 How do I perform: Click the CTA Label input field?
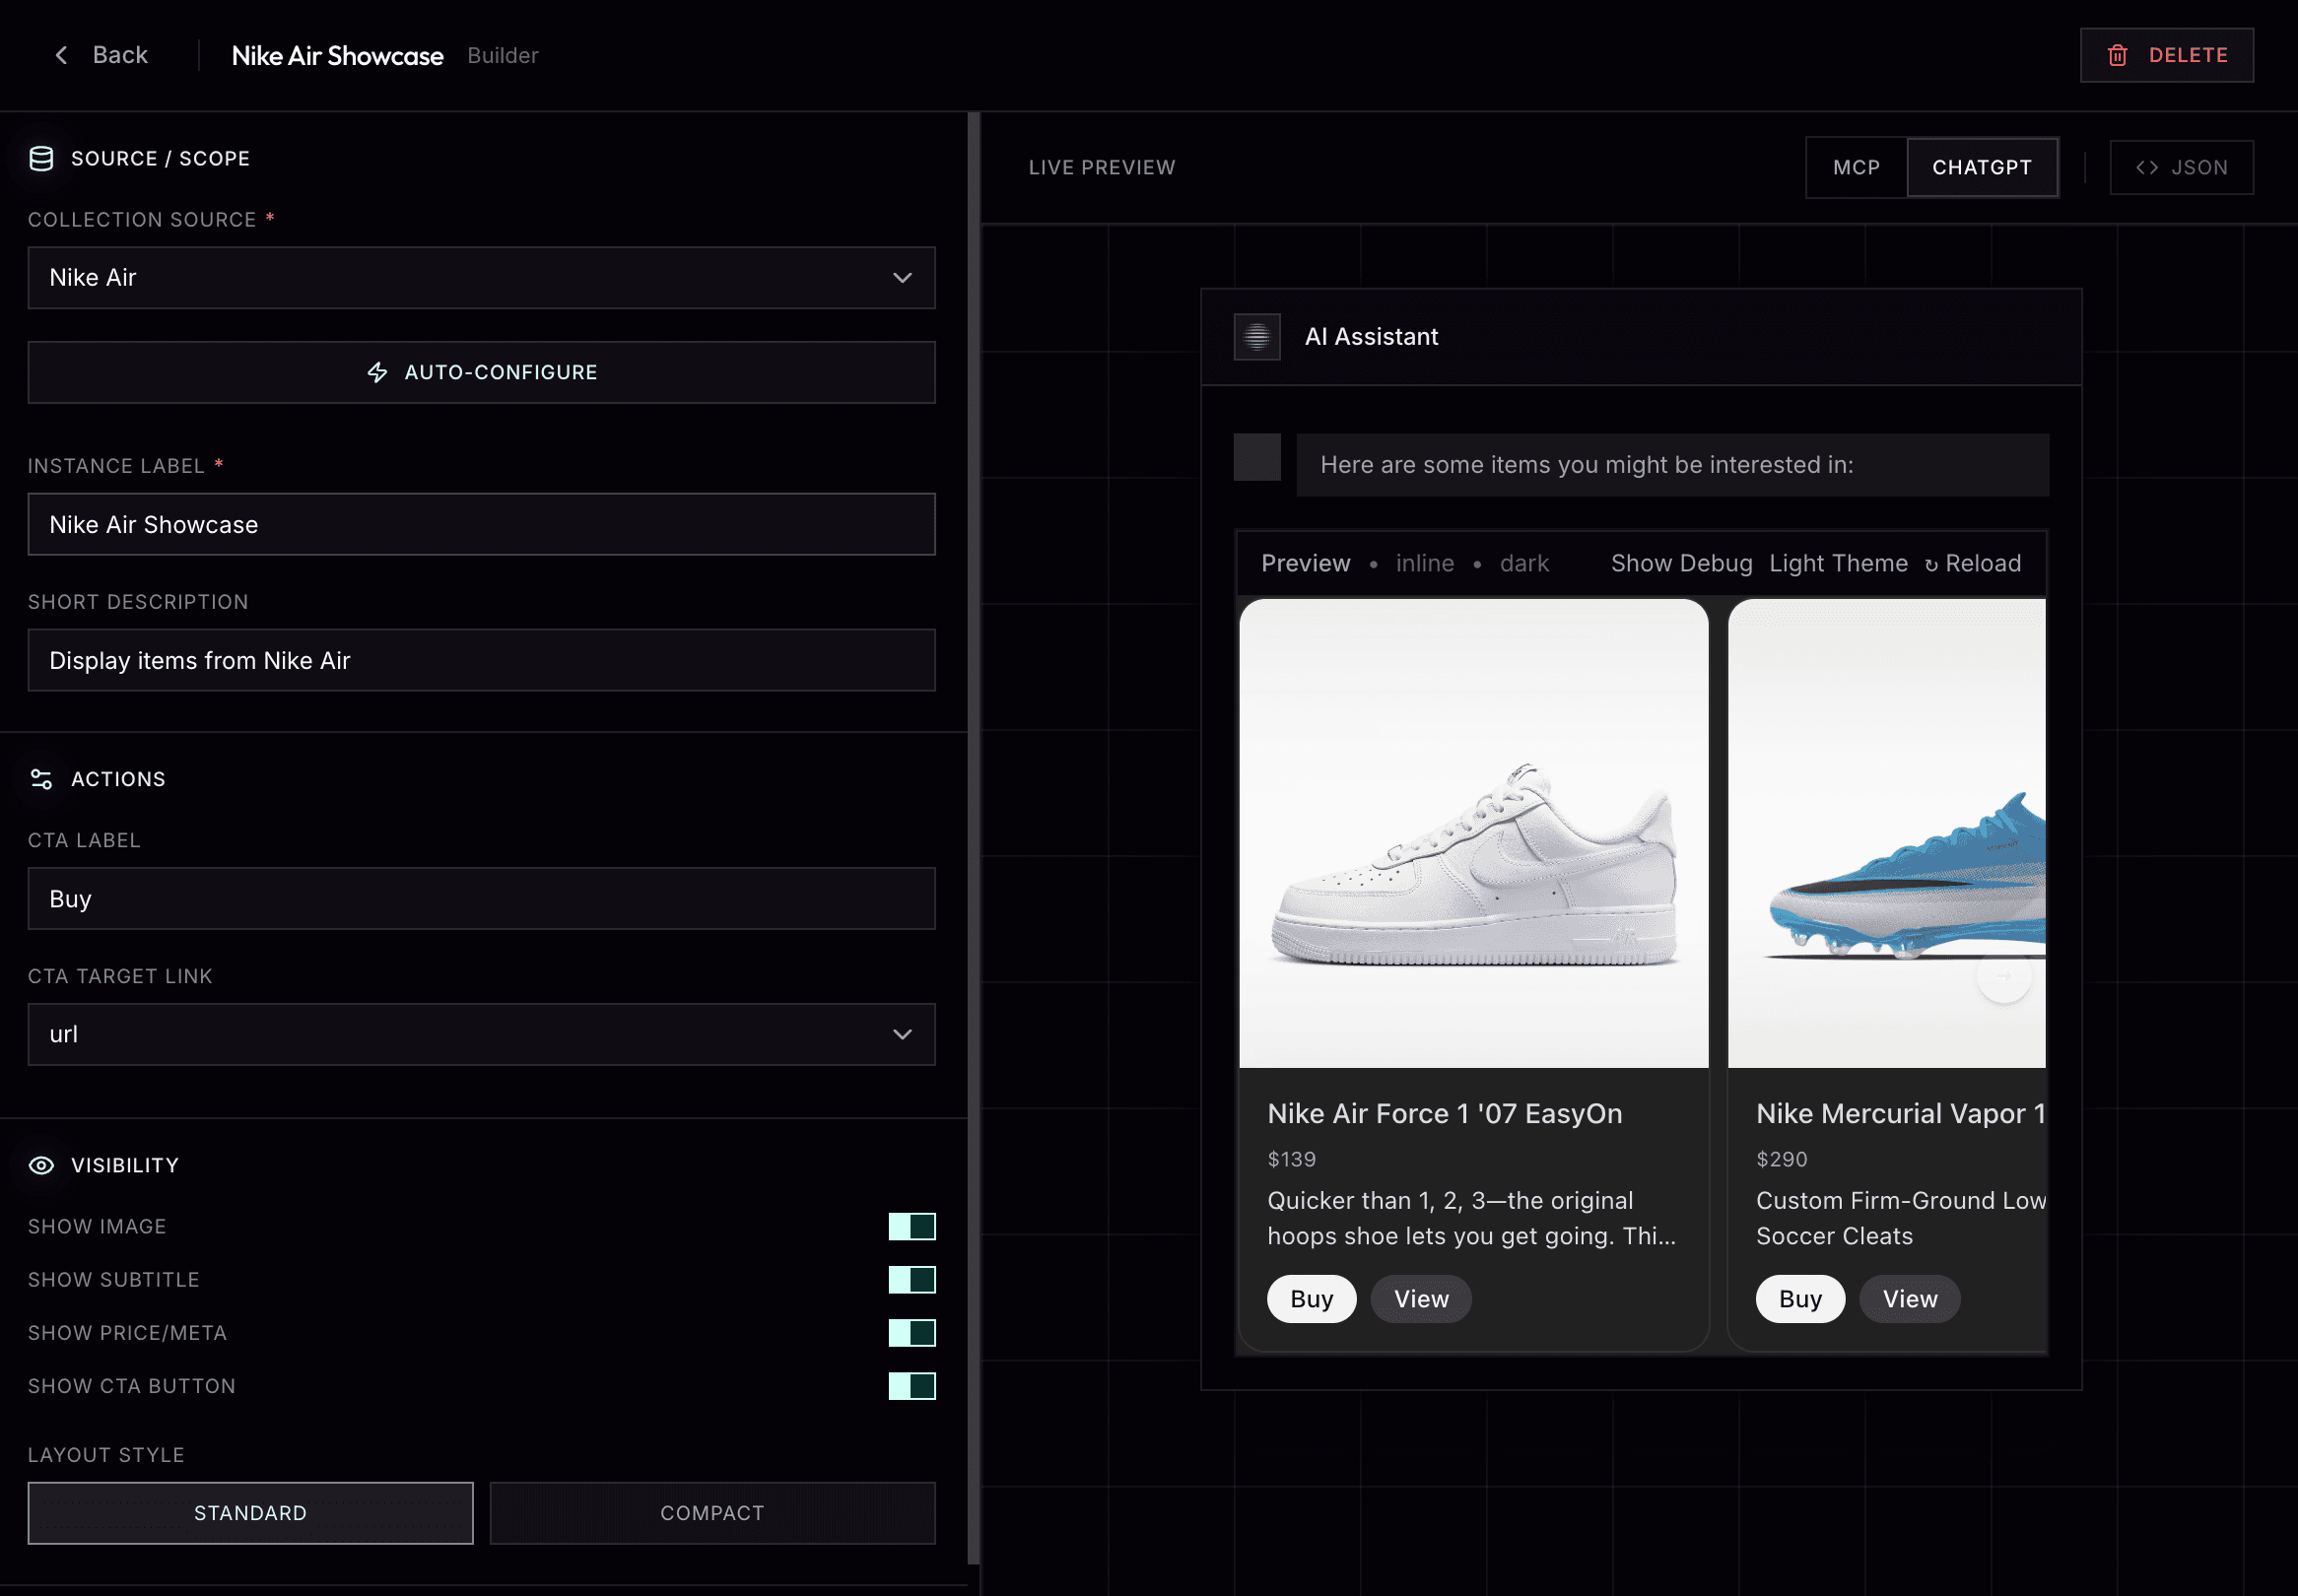click(x=482, y=898)
